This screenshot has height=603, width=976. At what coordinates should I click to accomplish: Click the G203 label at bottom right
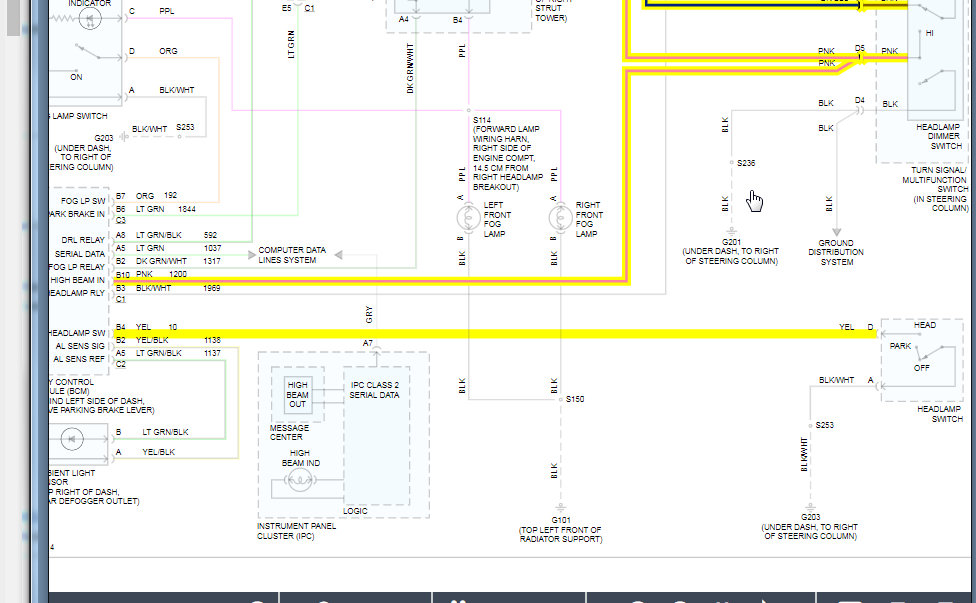tap(810, 517)
